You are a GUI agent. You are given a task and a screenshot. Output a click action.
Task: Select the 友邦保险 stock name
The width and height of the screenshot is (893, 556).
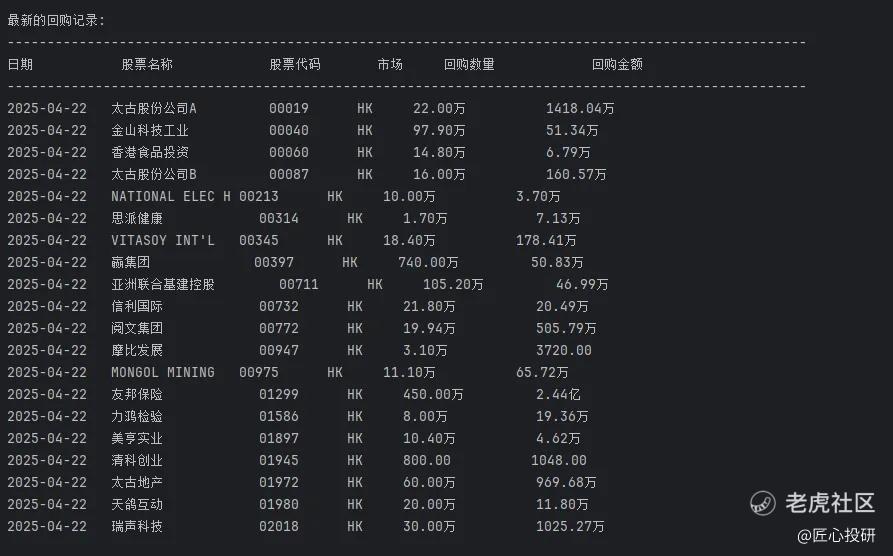pyautogui.click(x=137, y=394)
